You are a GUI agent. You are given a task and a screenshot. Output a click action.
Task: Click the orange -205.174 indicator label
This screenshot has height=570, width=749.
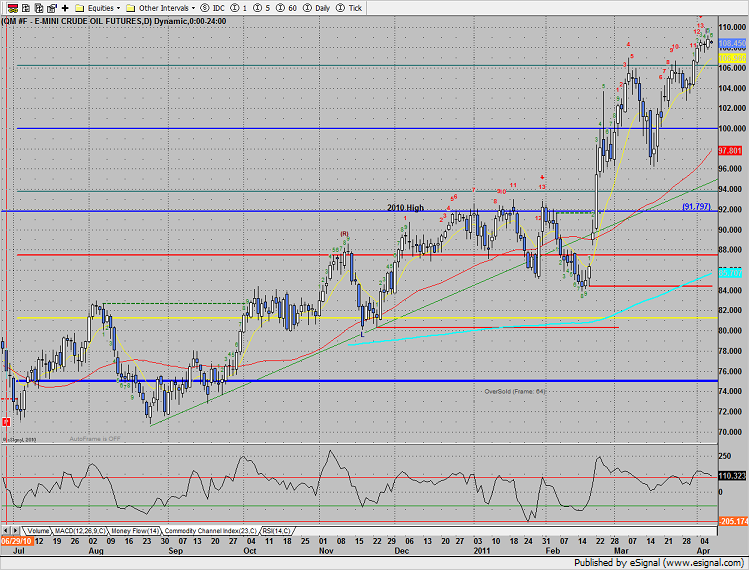(x=733, y=521)
